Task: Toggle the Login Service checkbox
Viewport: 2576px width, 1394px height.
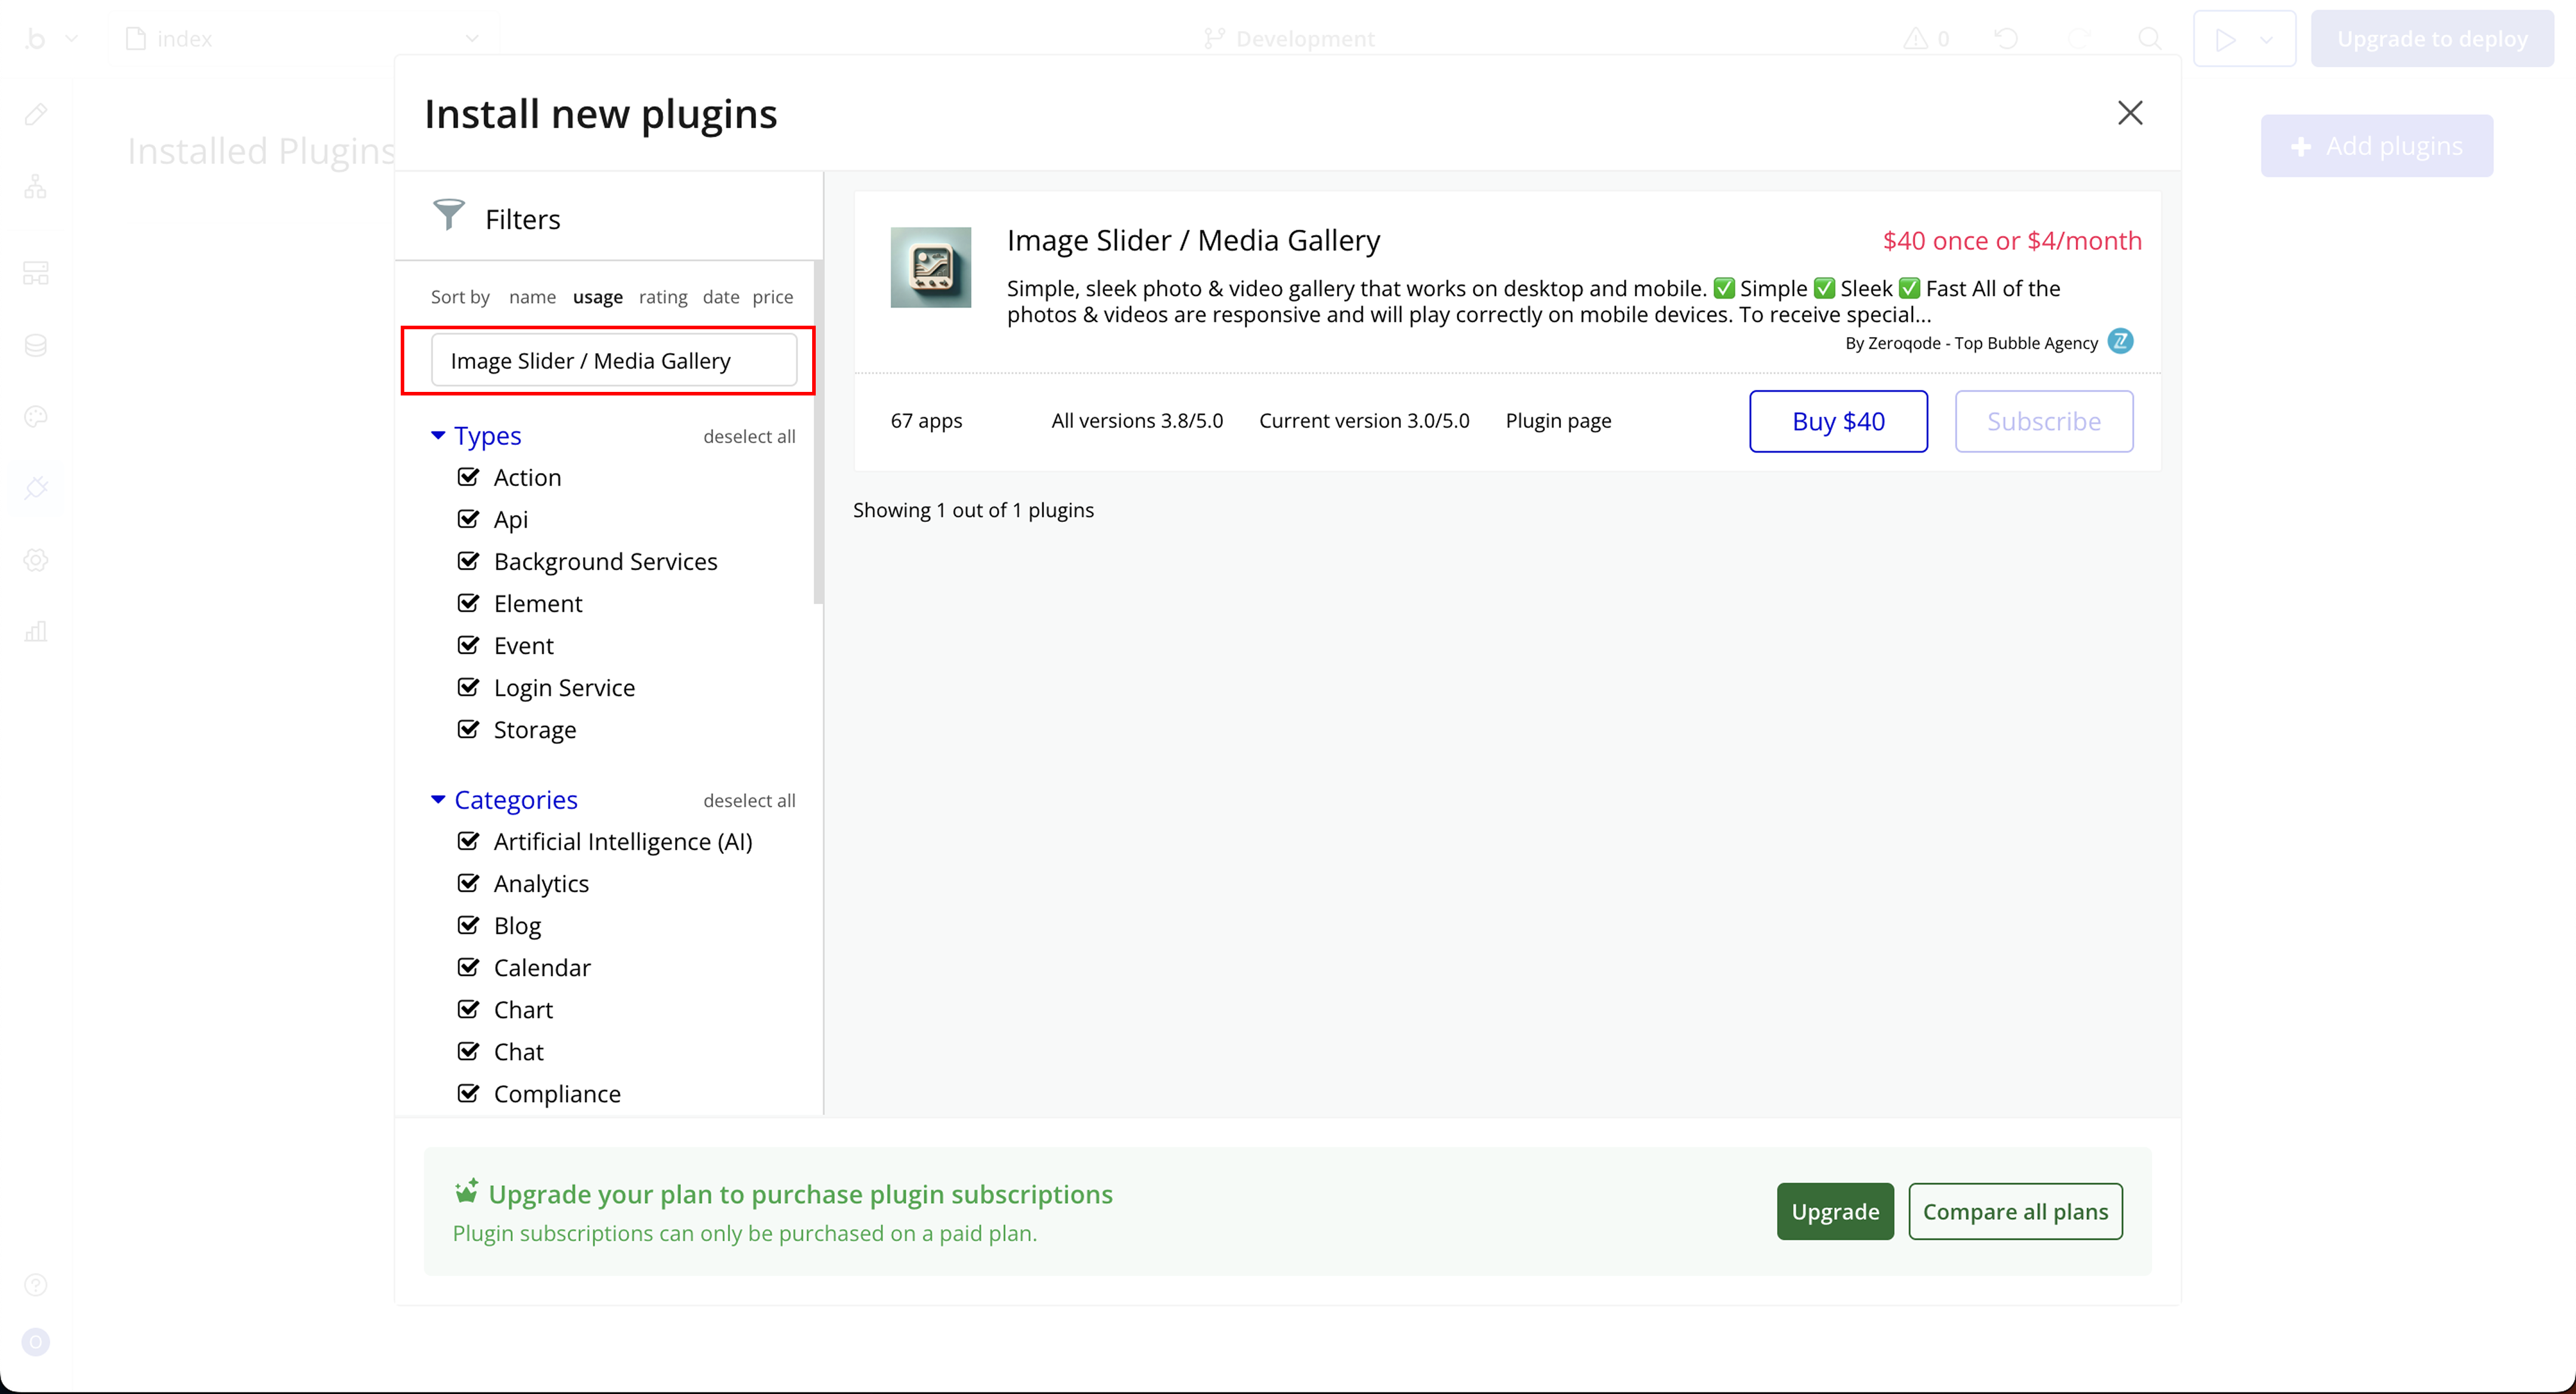Action: click(468, 687)
